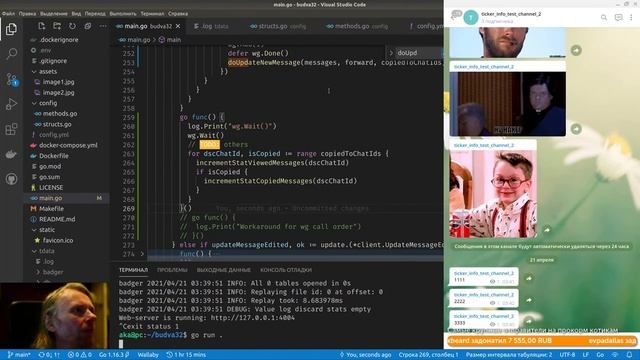Open the Explorer view in activity bar
The height and width of the screenshot is (360, 640).
[x=11, y=29]
